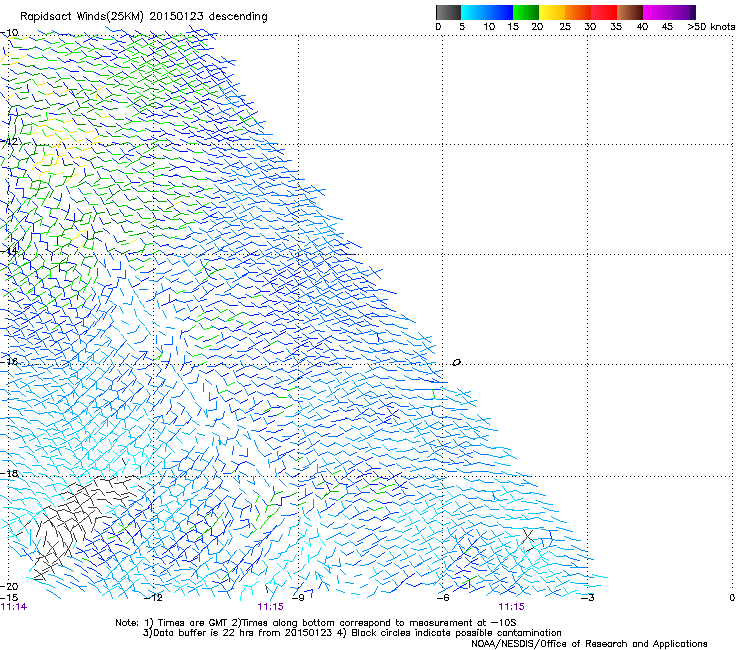
Task: Select the orange 25-30 knots legend swatch
Action: (578, 12)
